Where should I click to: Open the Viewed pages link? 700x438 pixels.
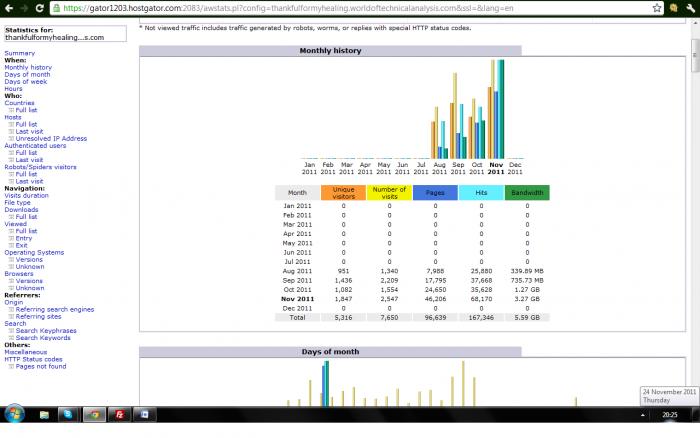point(16,224)
